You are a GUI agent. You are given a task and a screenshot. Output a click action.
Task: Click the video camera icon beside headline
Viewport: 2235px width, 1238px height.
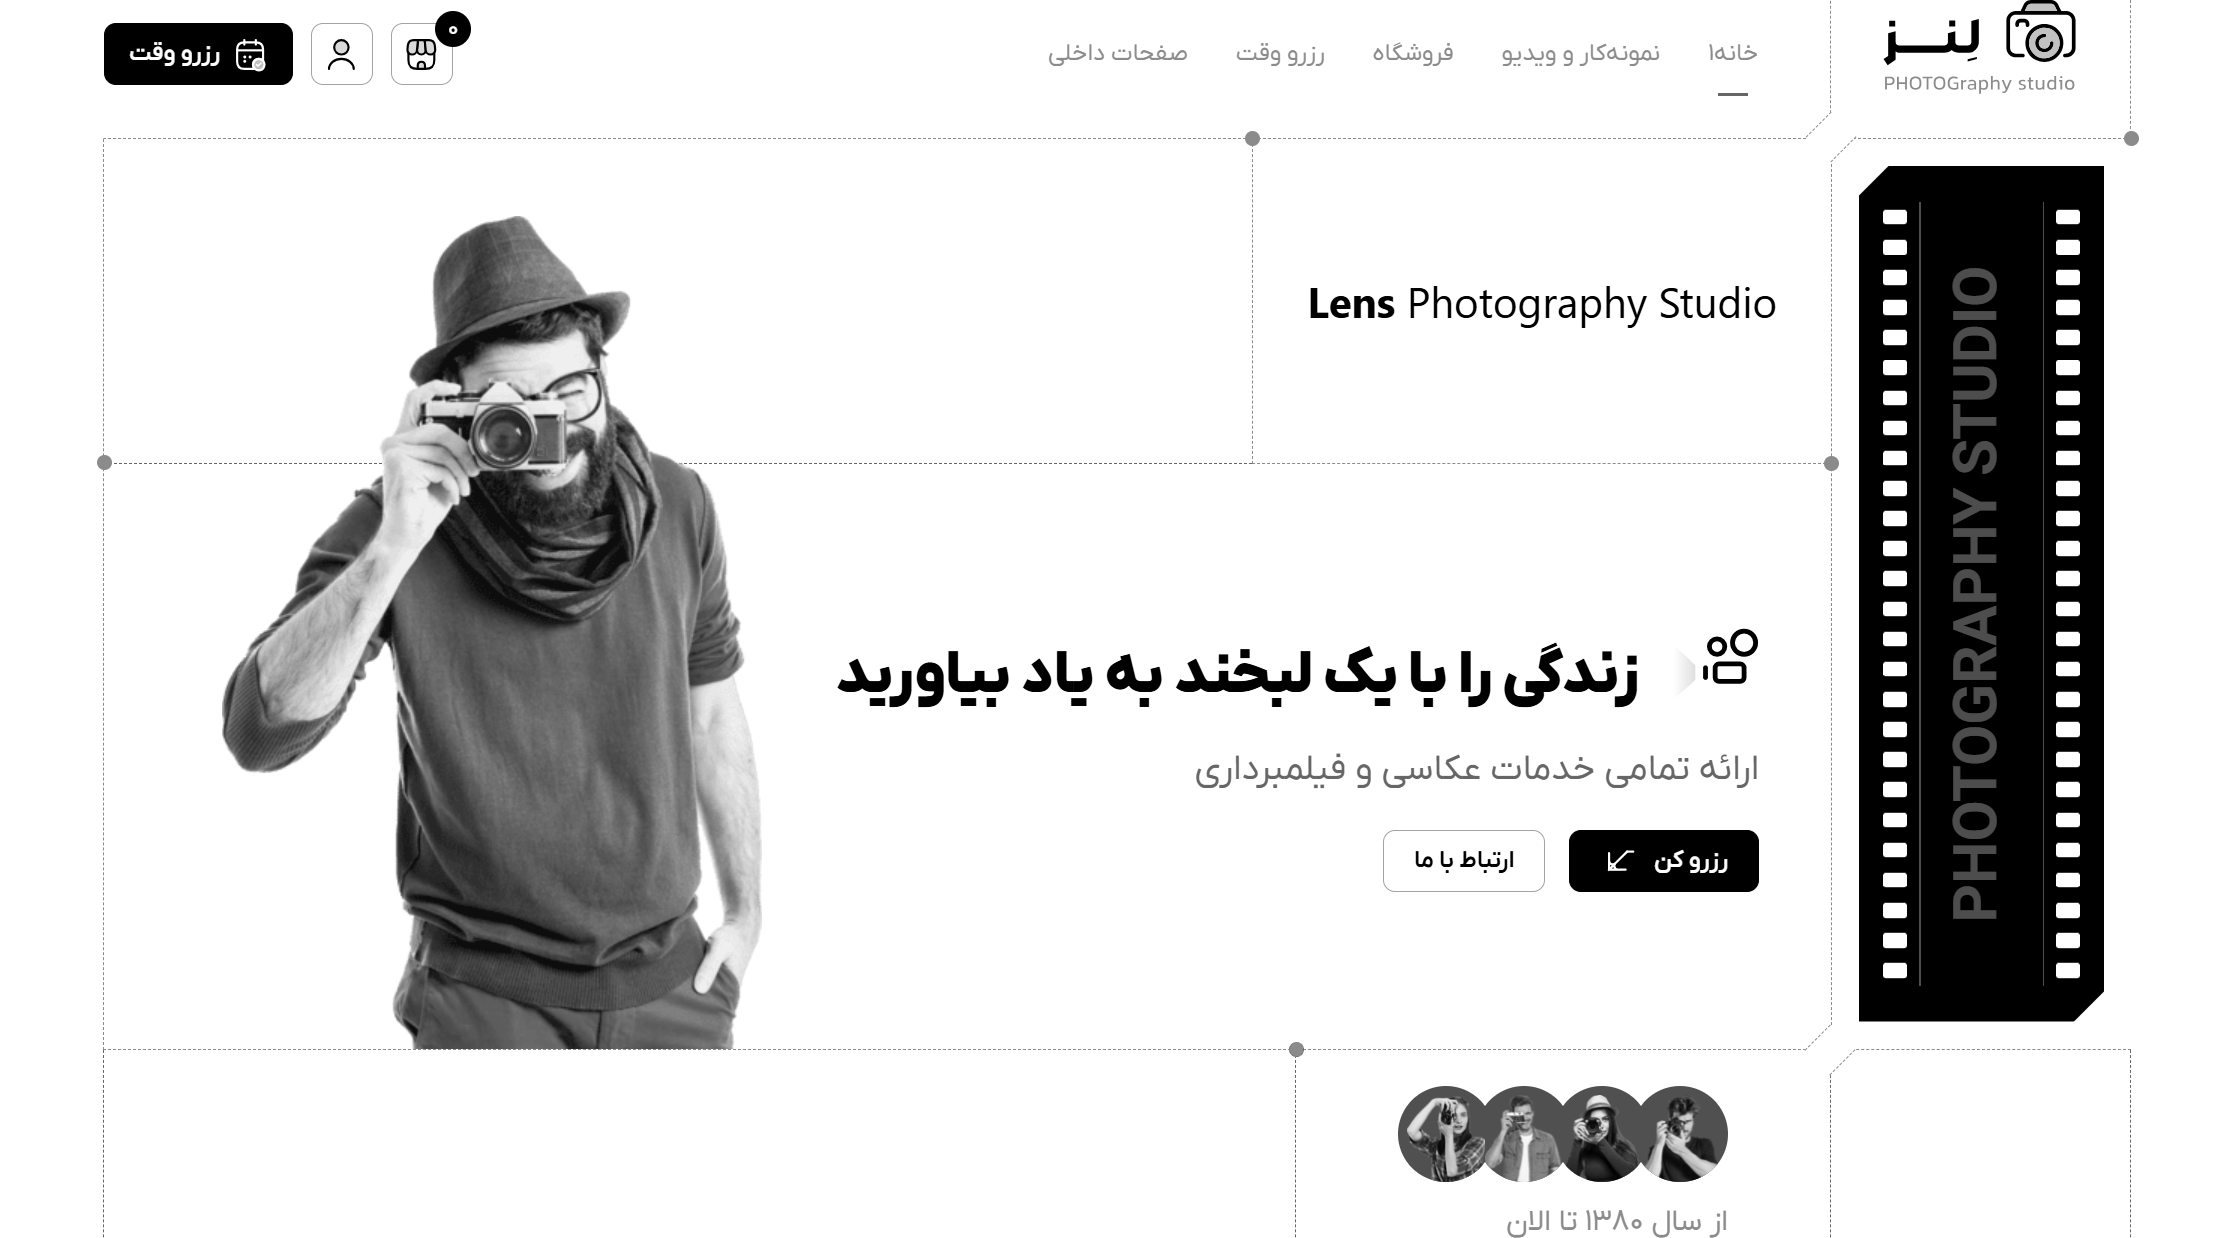1731,657
